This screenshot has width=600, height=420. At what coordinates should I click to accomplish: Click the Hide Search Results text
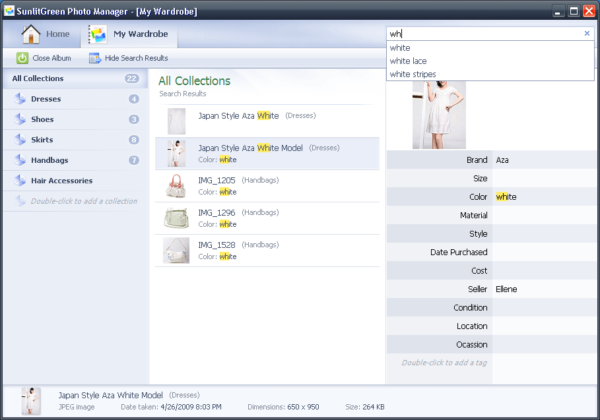pos(136,58)
